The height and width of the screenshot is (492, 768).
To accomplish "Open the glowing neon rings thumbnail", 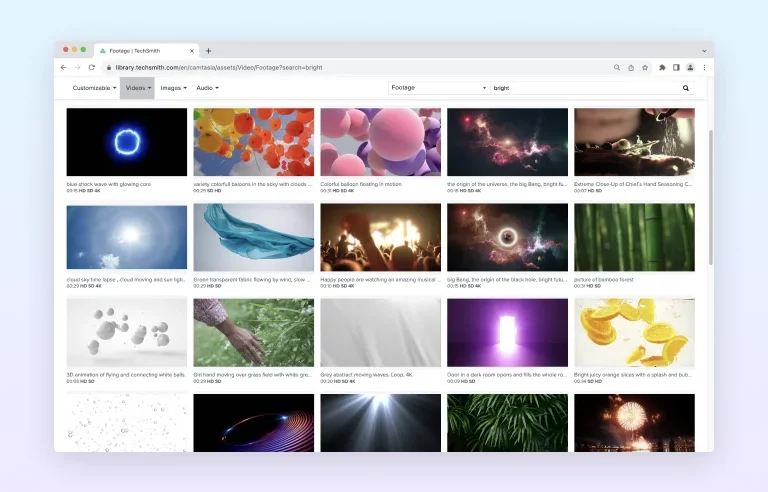I will 254,423.
